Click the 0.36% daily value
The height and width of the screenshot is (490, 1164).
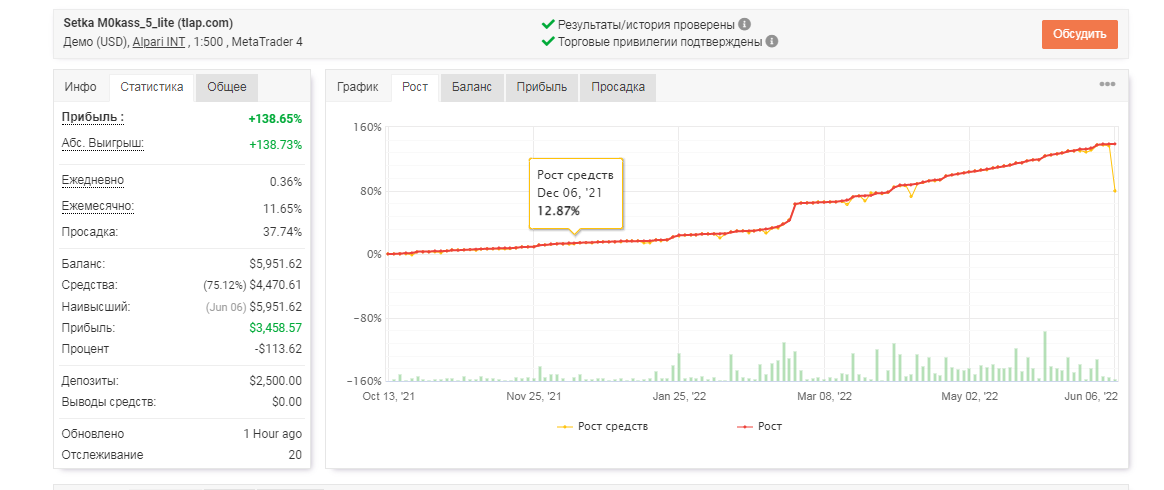click(286, 182)
